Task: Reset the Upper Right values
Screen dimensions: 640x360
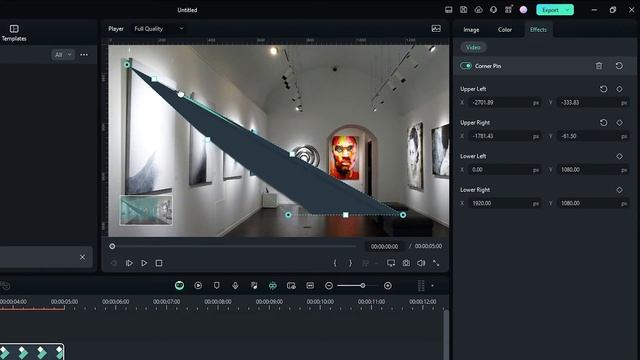Action: pyautogui.click(x=604, y=122)
